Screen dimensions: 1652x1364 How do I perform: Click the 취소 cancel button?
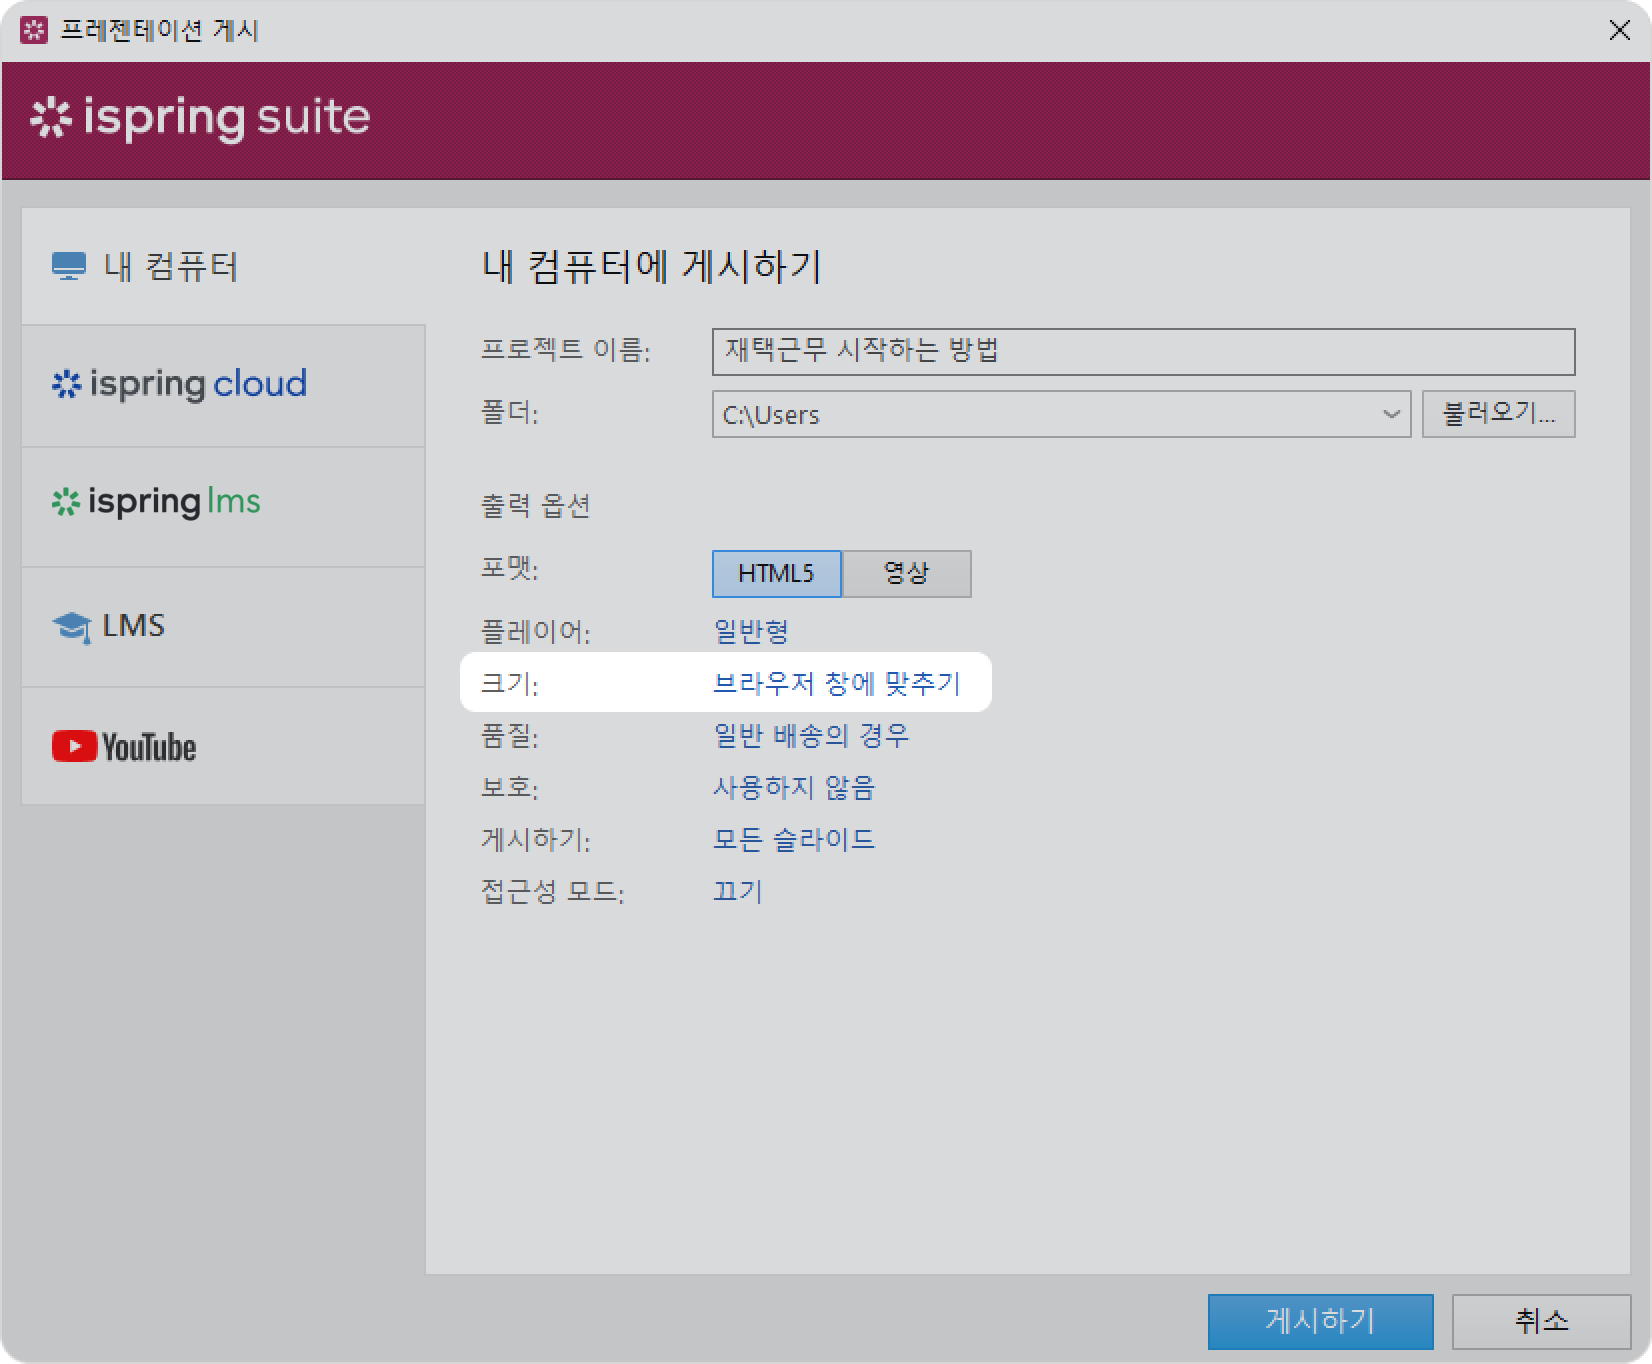(x=1541, y=1322)
